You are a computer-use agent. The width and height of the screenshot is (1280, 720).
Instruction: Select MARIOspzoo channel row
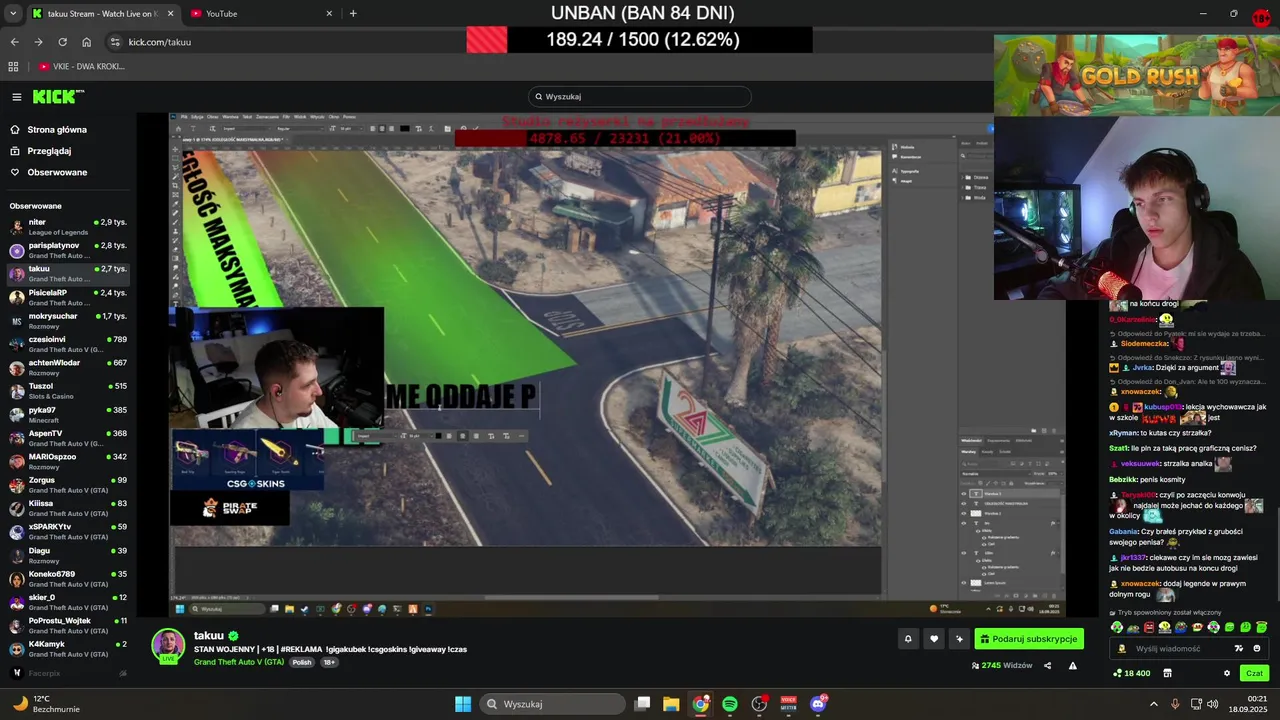(68, 461)
